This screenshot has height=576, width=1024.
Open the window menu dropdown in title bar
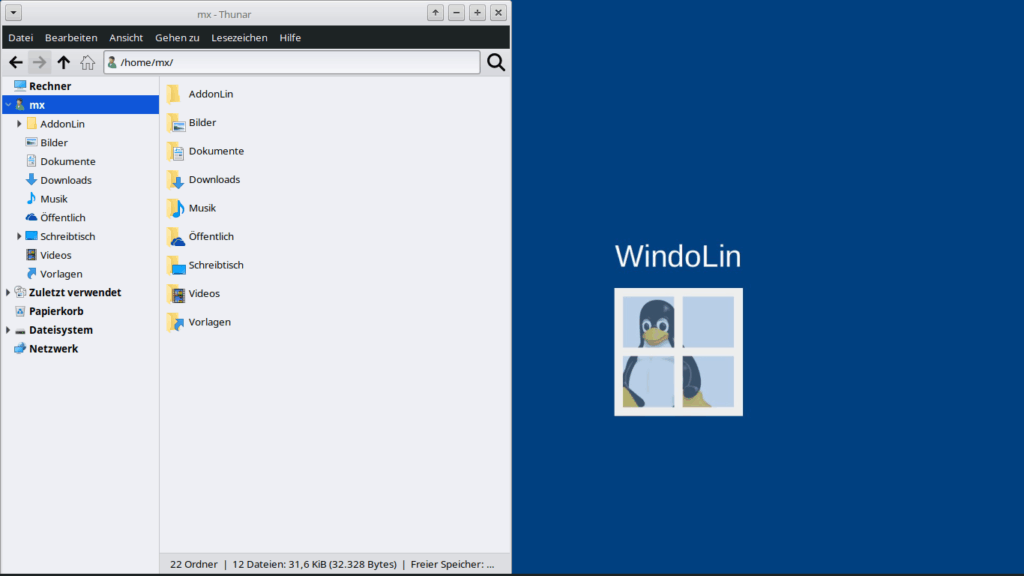pos(14,12)
